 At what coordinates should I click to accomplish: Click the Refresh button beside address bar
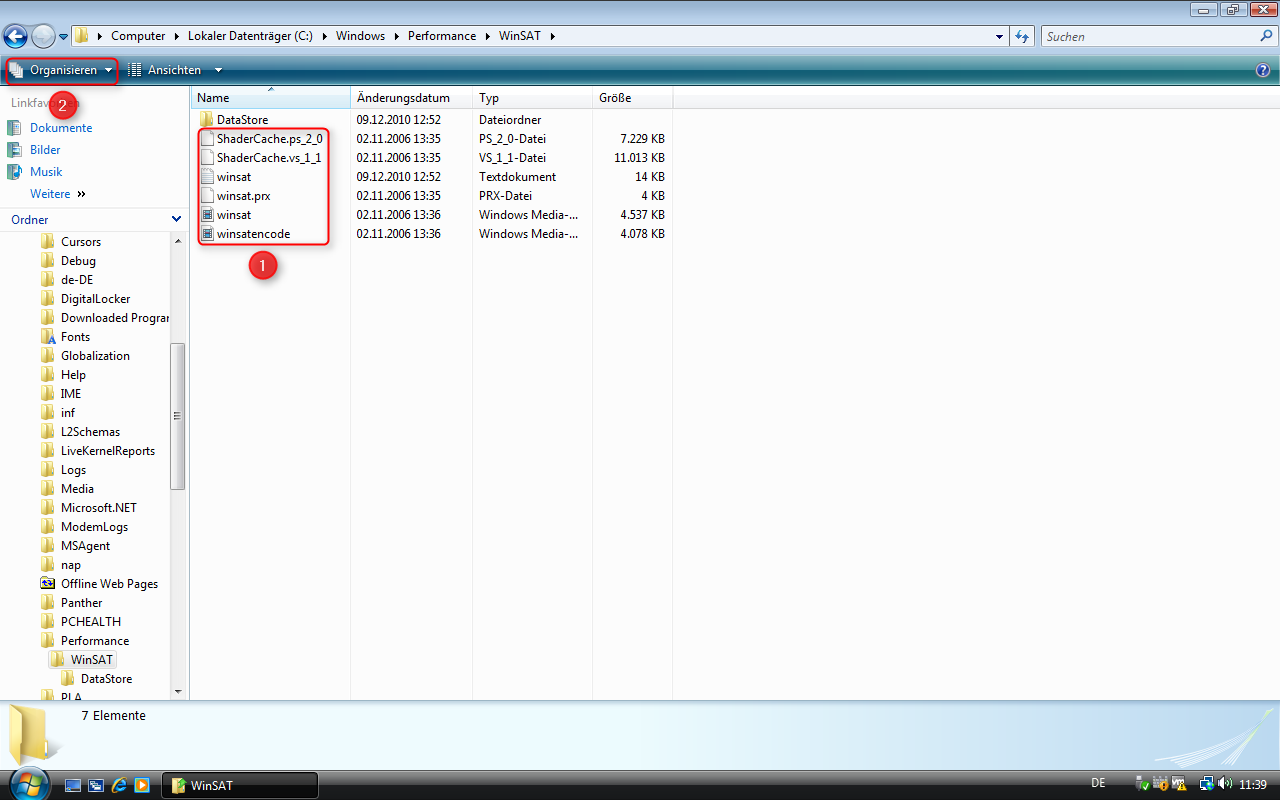coord(1021,36)
